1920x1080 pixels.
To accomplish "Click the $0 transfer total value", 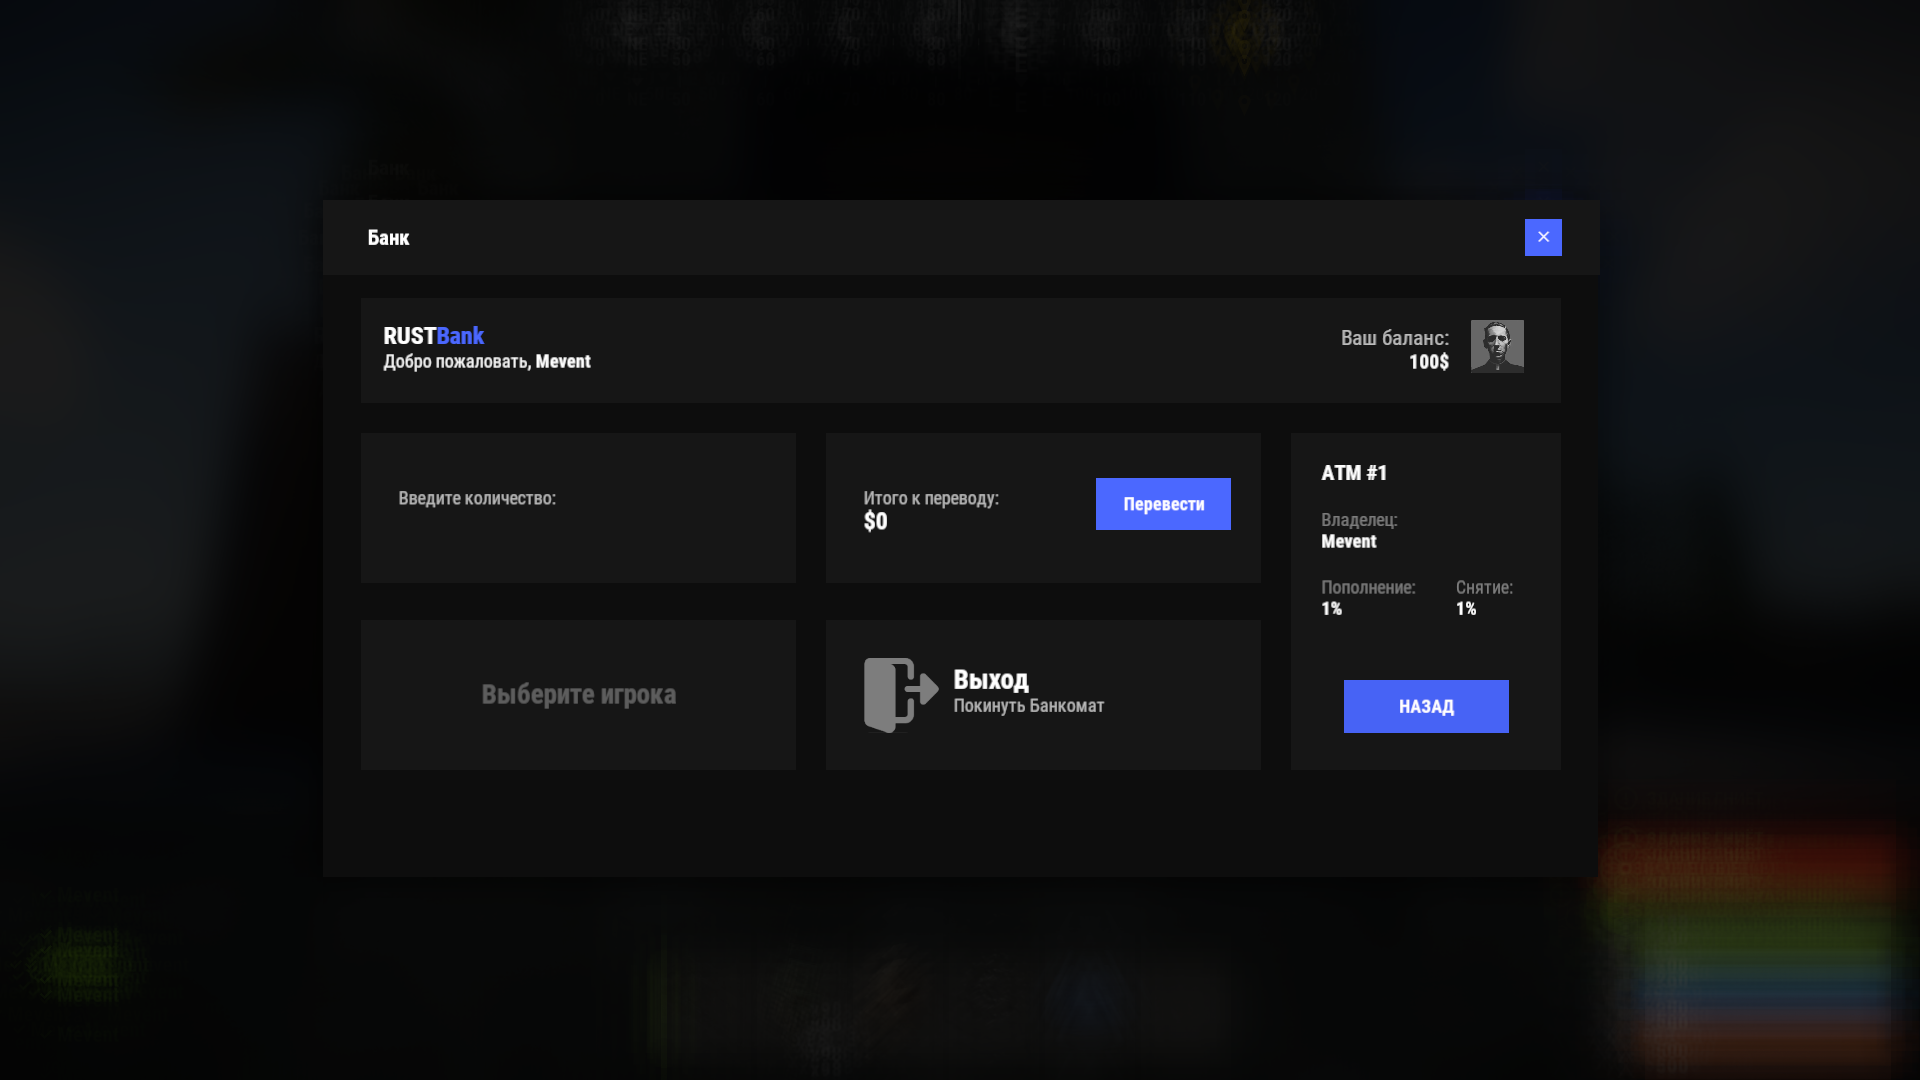I will [875, 521].
